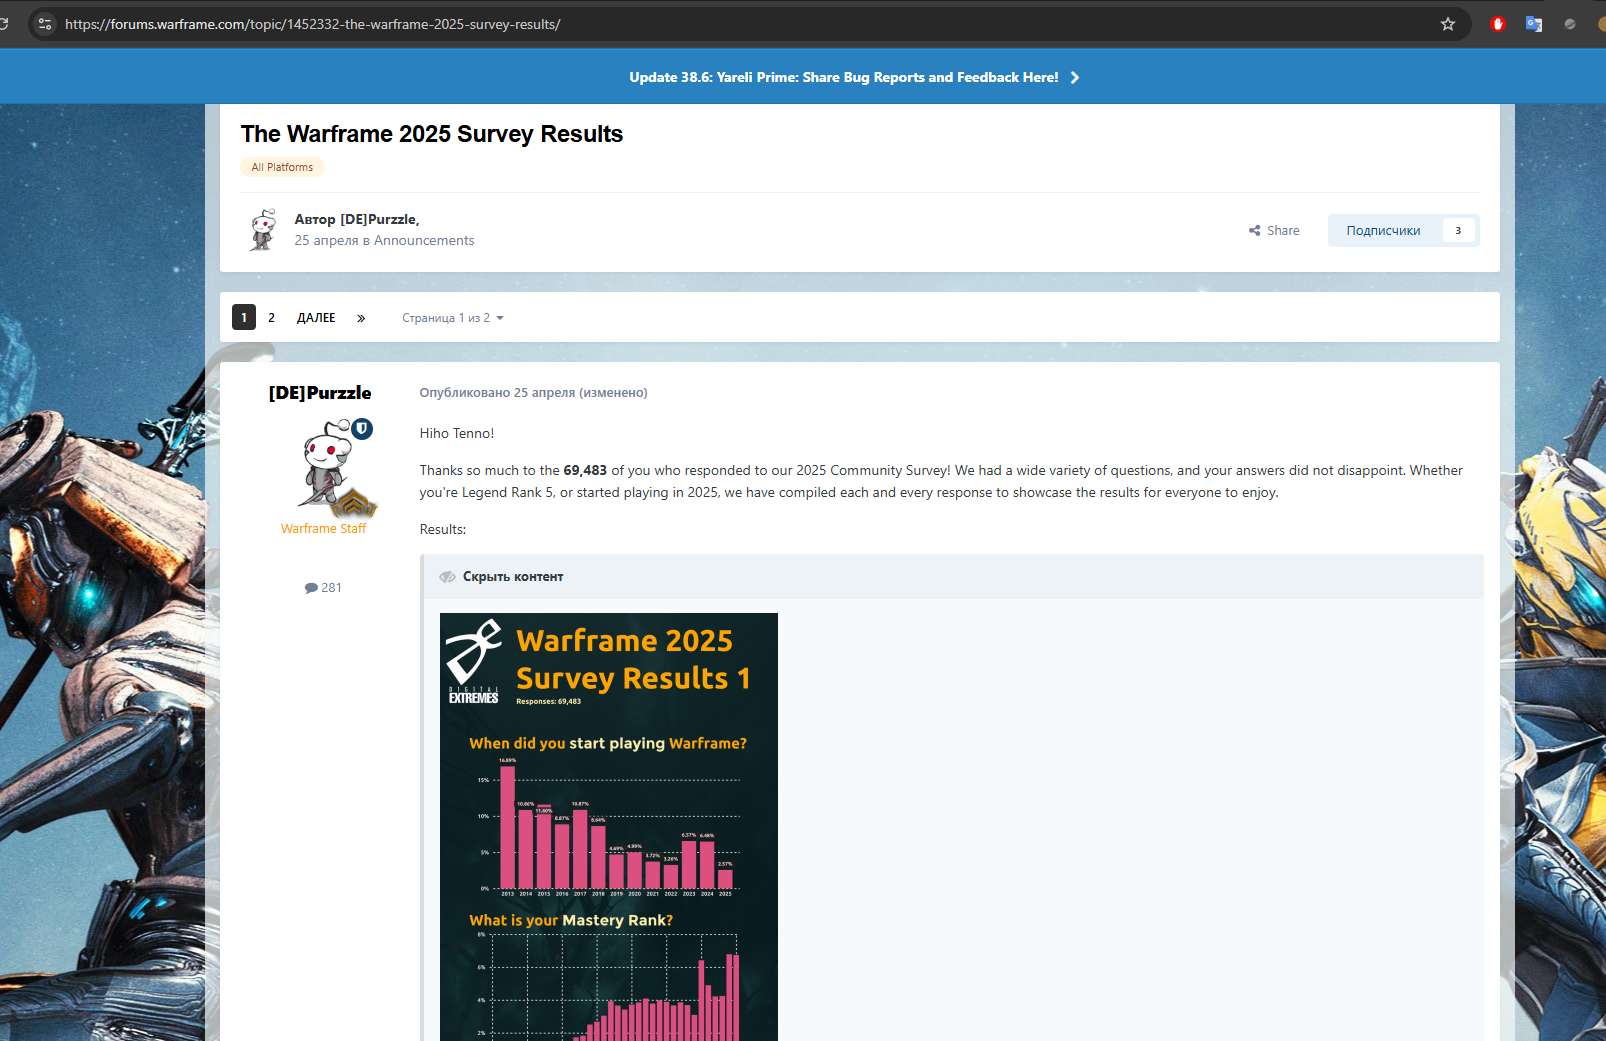
Task: Open the Страница 1 из 2 page dropdown
Action: pos(453,317)
